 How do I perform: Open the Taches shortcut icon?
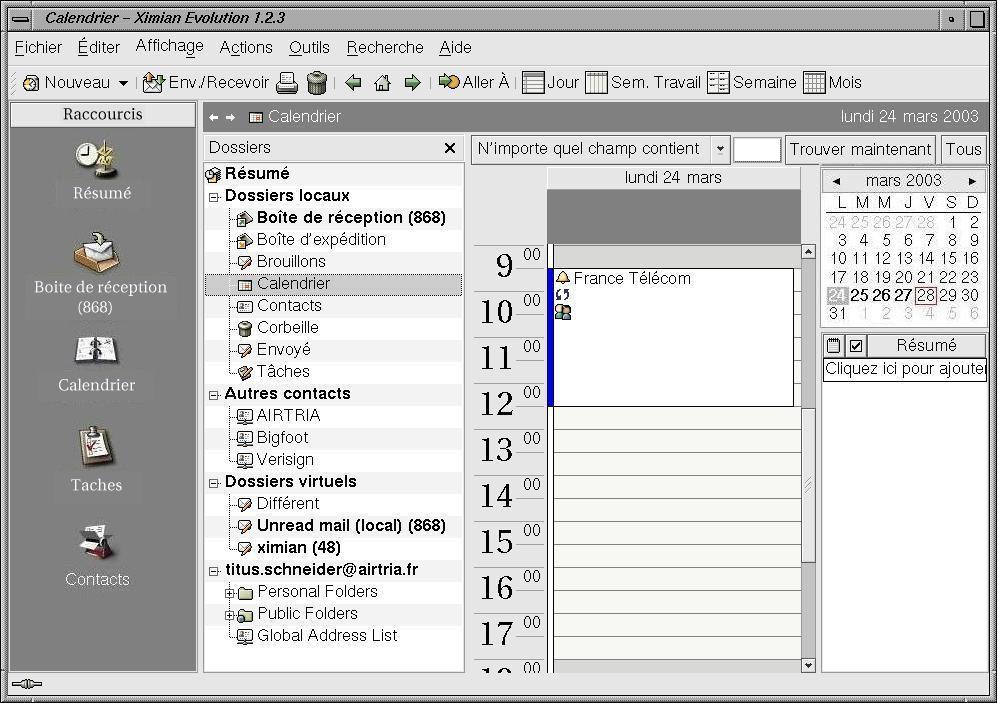click(96, 459)
